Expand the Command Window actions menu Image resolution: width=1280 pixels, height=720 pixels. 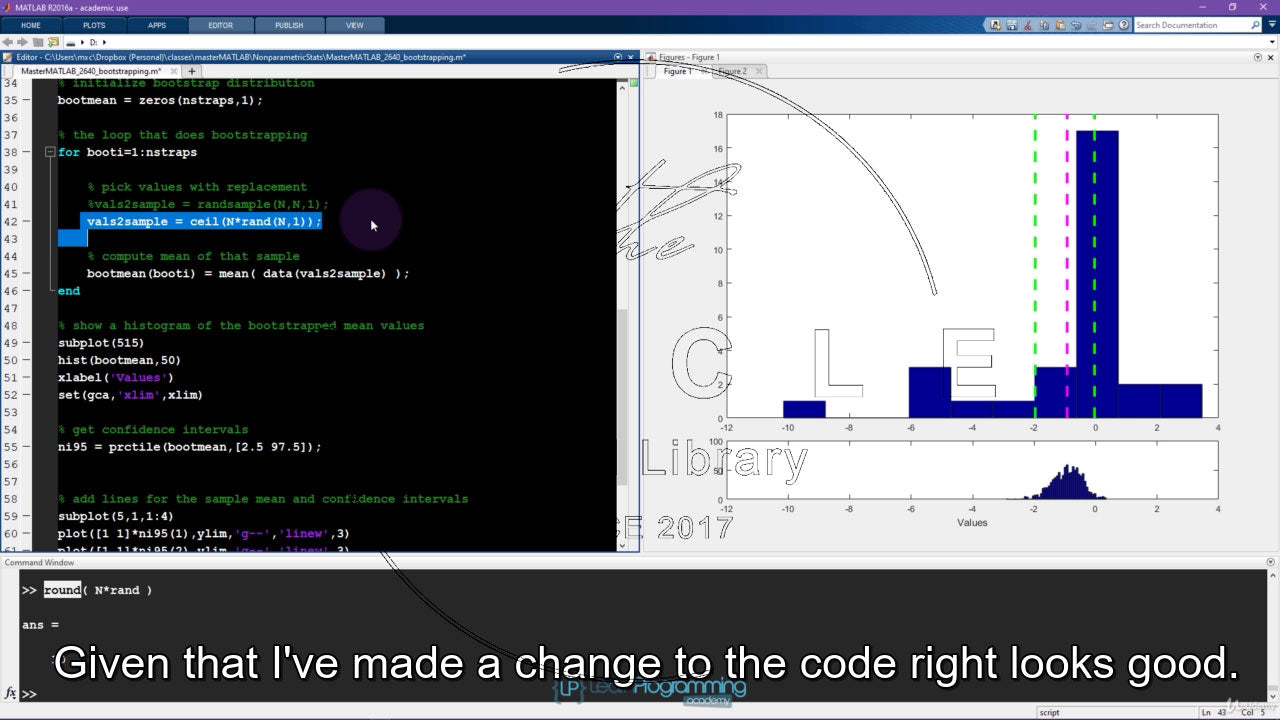click(x=1271, y=563)
